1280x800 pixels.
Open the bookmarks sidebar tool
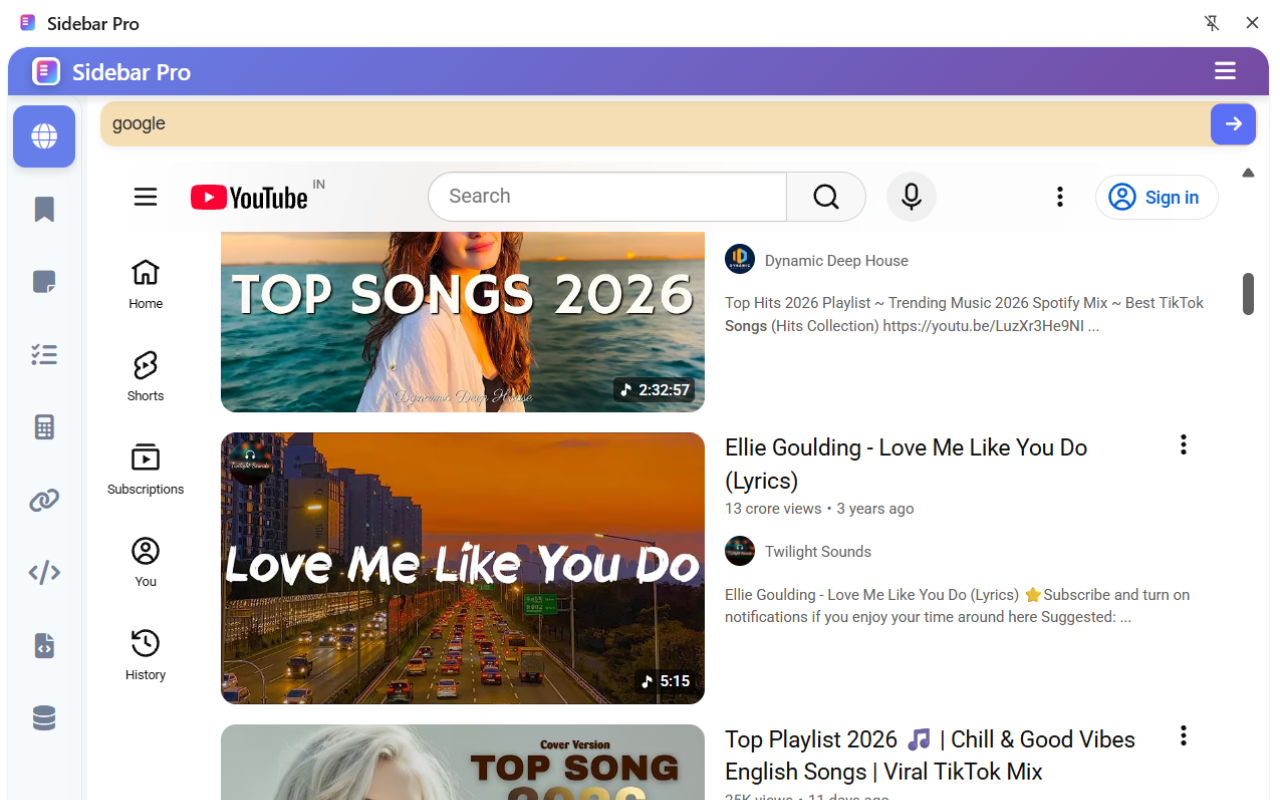point(44,209)
